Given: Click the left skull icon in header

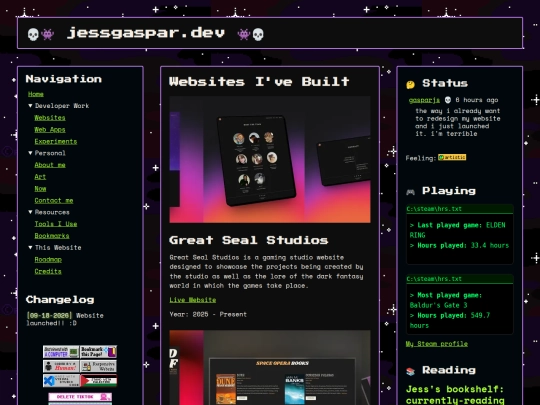Looking at the screenshot, I should [x=33, y=34].
